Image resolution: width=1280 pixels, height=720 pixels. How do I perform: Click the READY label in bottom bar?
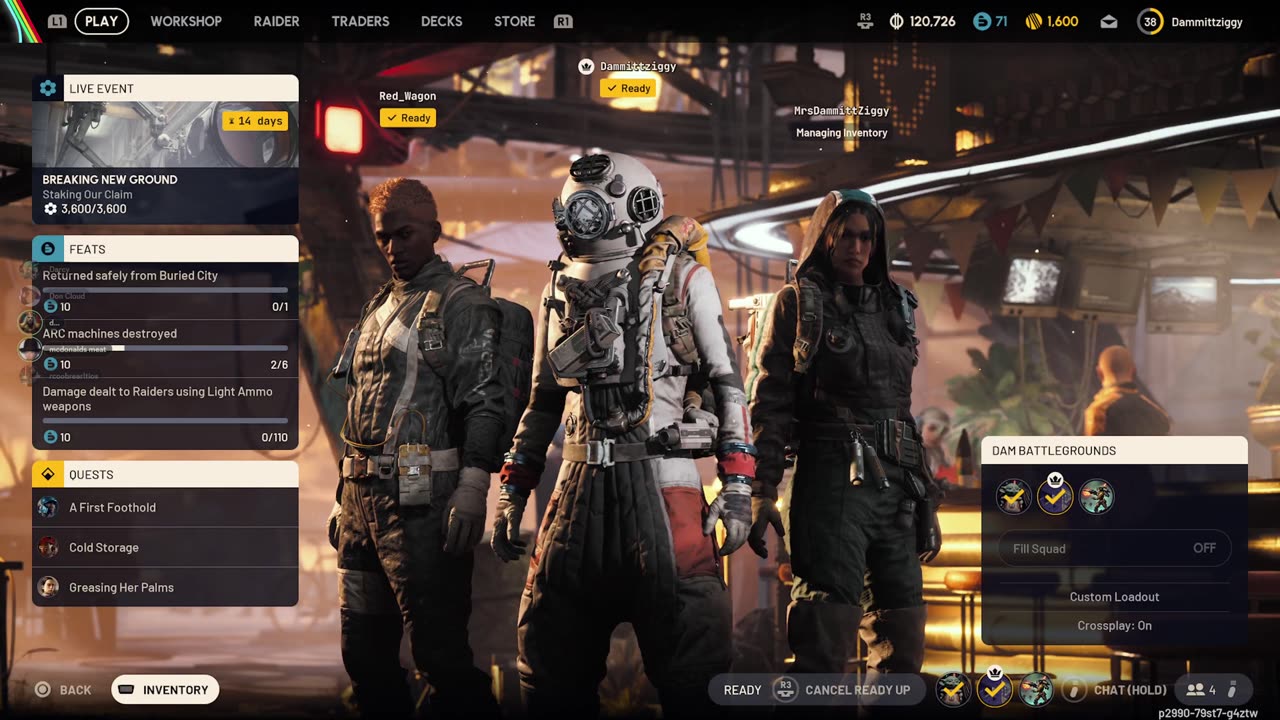[x=742, y=690]
